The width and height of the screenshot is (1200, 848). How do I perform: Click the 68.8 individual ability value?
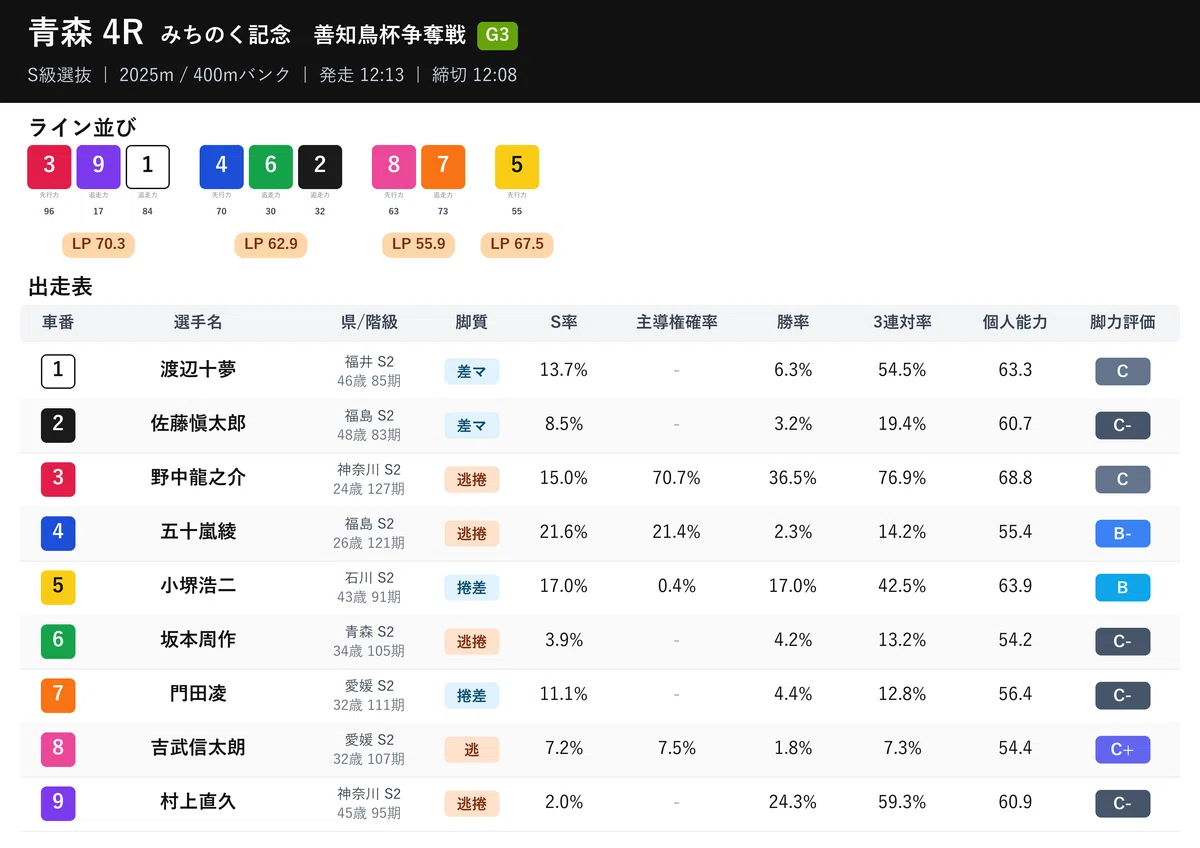pos(1015,478)
